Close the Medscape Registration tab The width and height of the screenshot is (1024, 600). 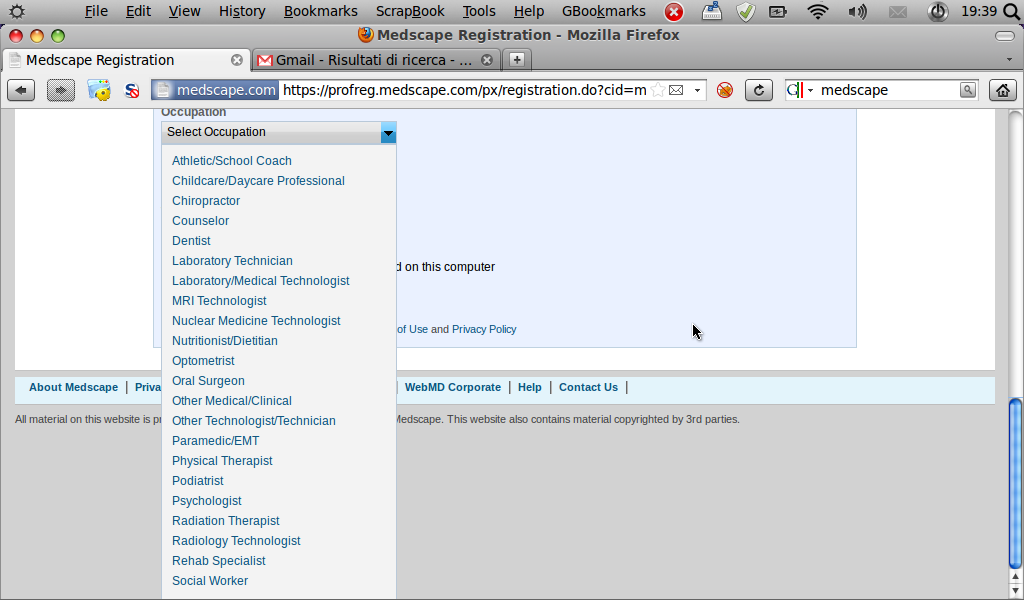point(236,60)
